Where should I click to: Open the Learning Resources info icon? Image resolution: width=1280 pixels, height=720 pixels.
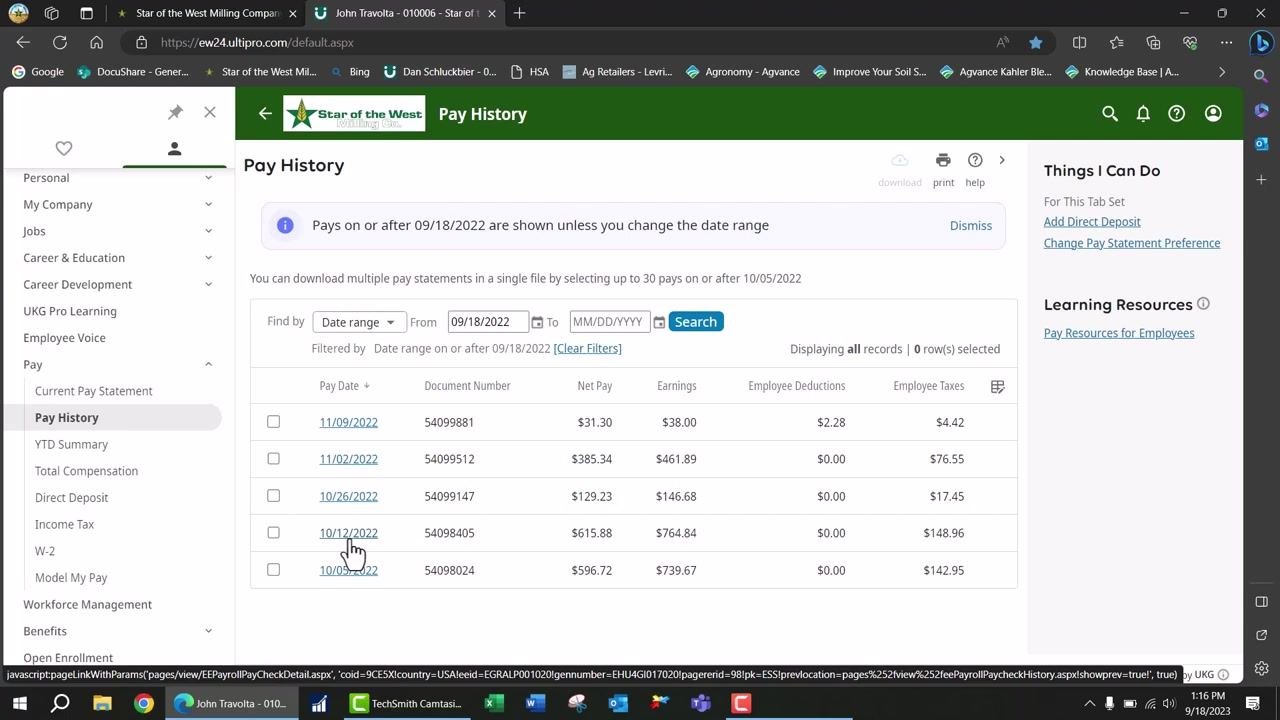pyautogui.click(x=1203, y=304)
